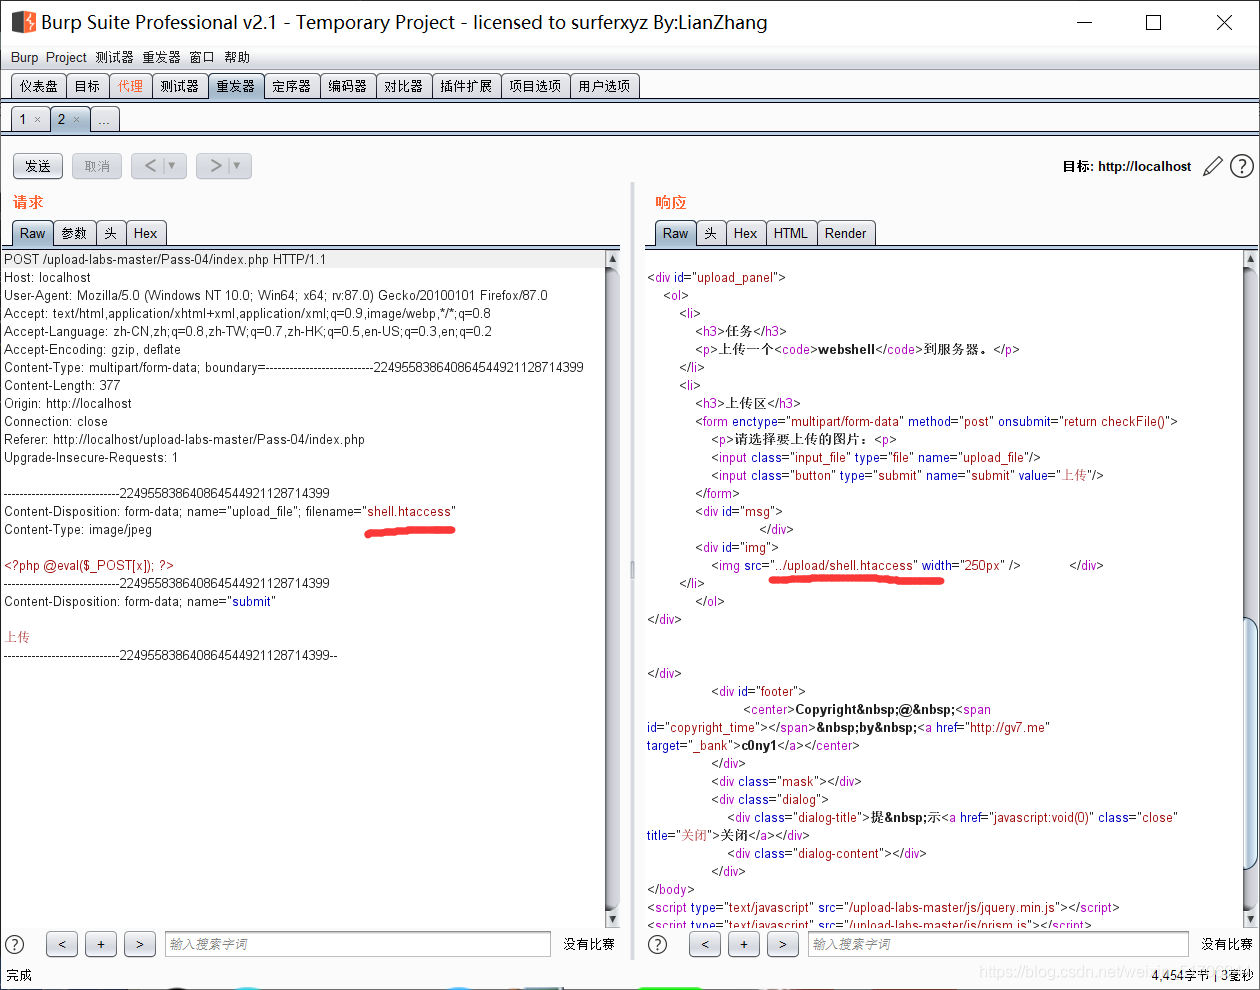The image size is (1260, 990).
Task: Click the 发送 button to send the request
Action: coord(38,166)
